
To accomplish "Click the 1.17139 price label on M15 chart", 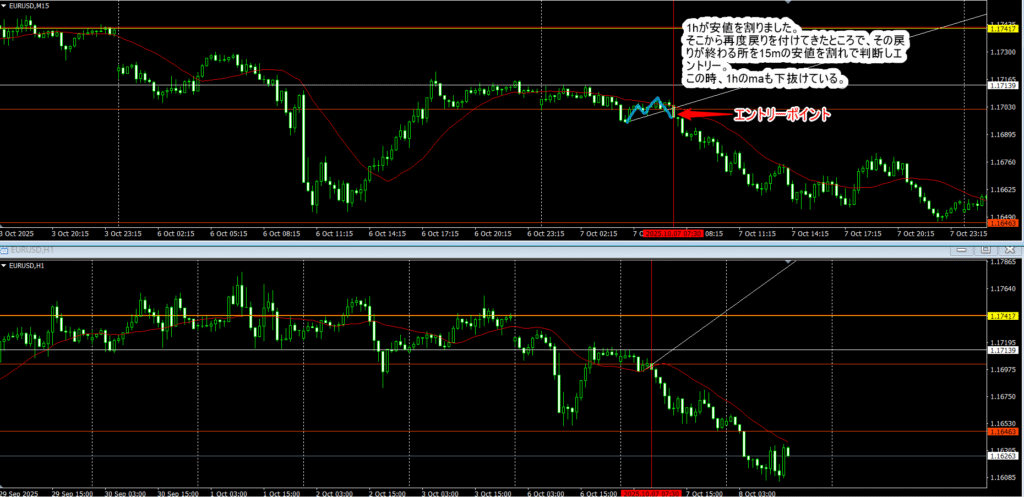I will [1004, 86].
